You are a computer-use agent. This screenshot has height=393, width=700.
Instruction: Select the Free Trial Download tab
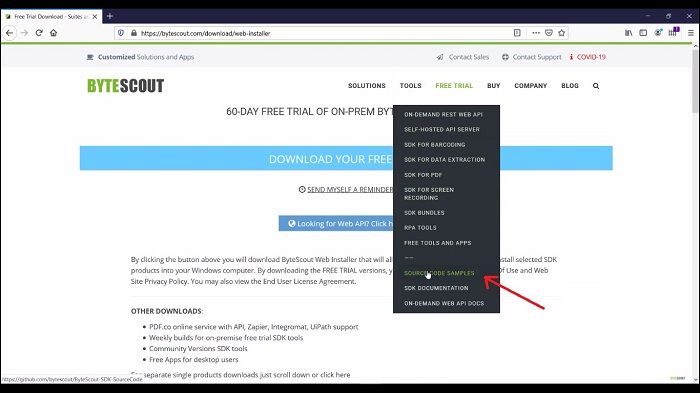pos(51,17)
